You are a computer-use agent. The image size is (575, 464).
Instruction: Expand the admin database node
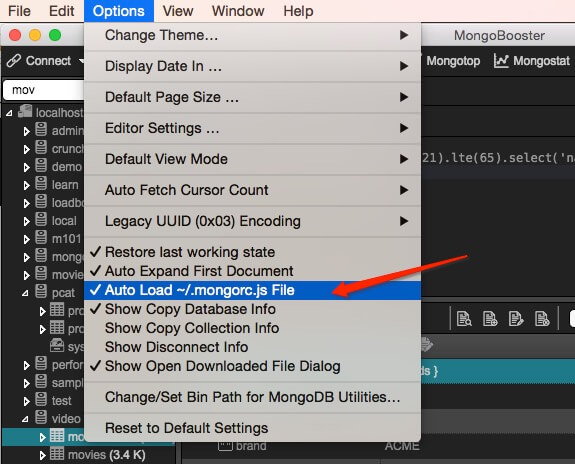click(26, 131)
